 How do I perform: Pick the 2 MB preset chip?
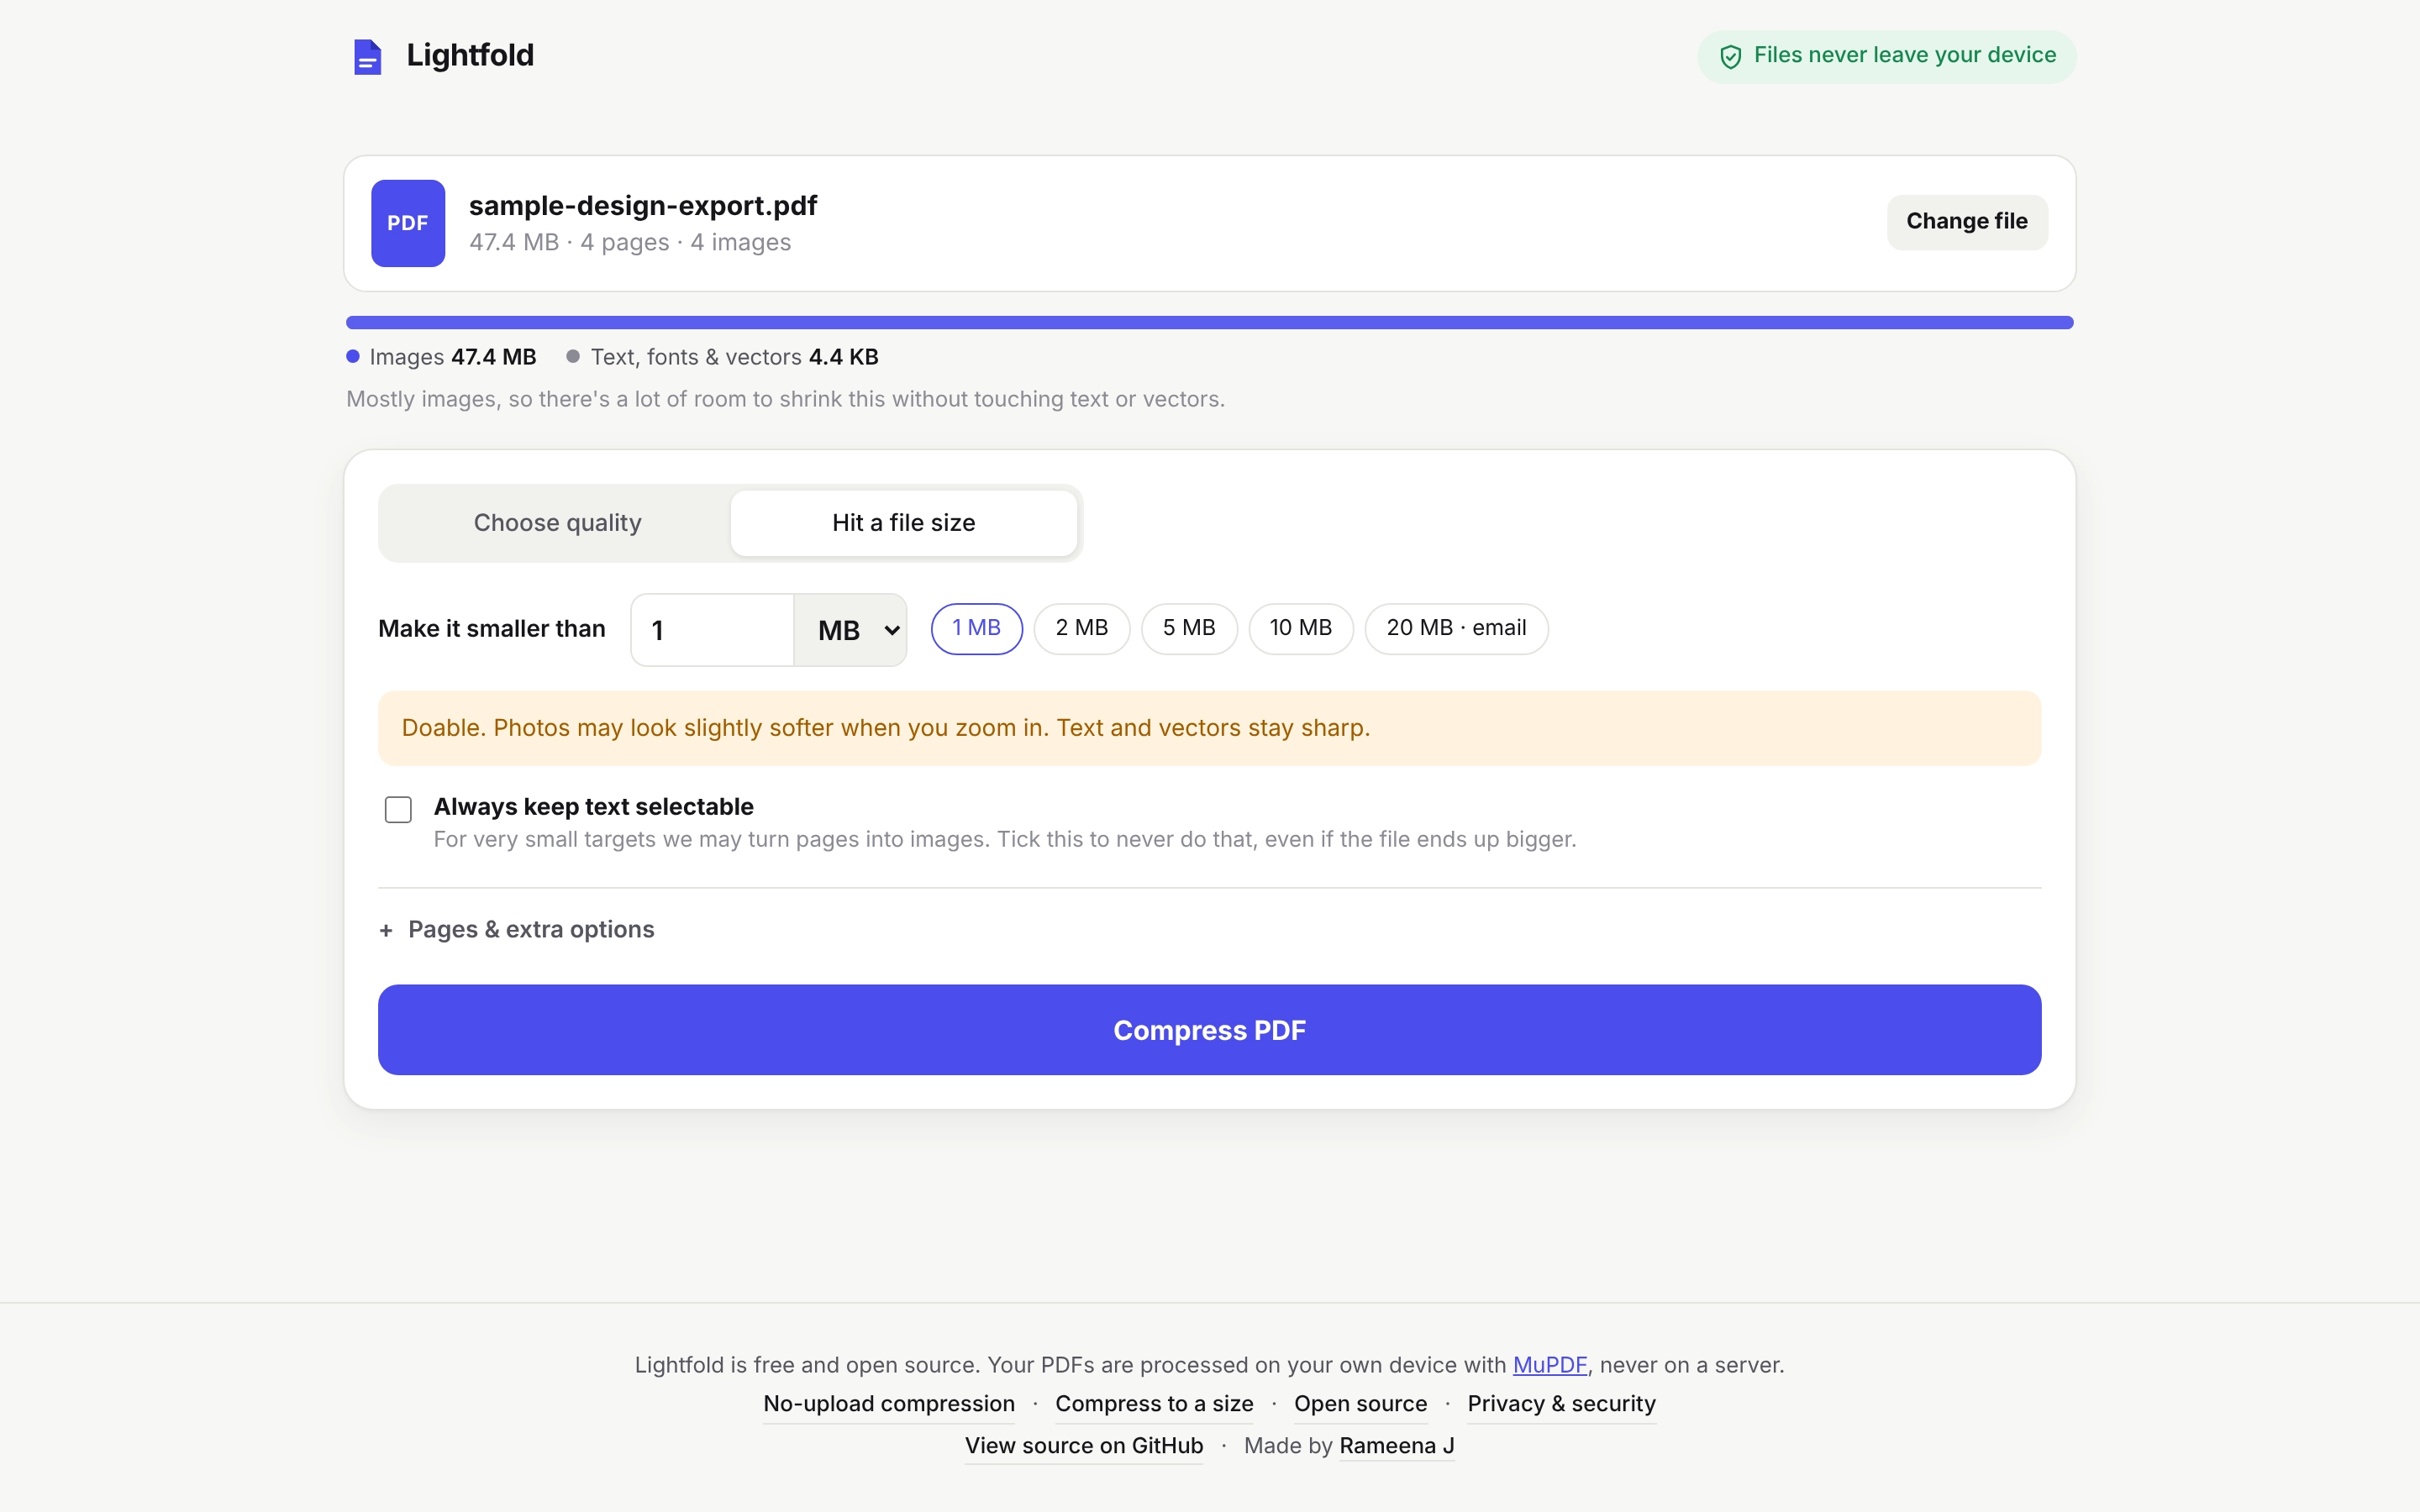coord(1082,629)
